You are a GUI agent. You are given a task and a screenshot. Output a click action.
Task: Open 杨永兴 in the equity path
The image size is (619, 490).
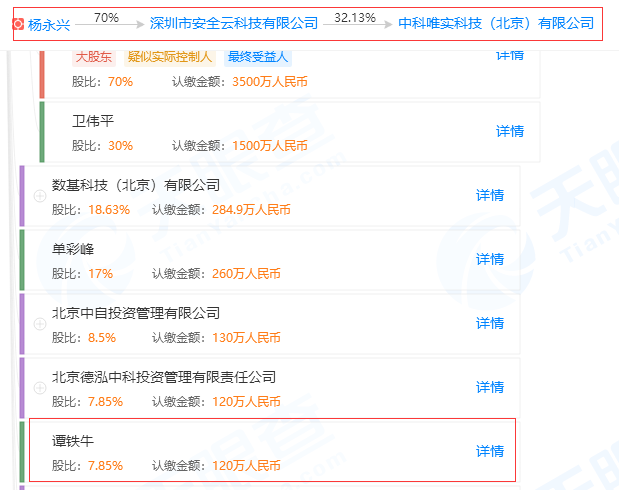click(49, 23)
